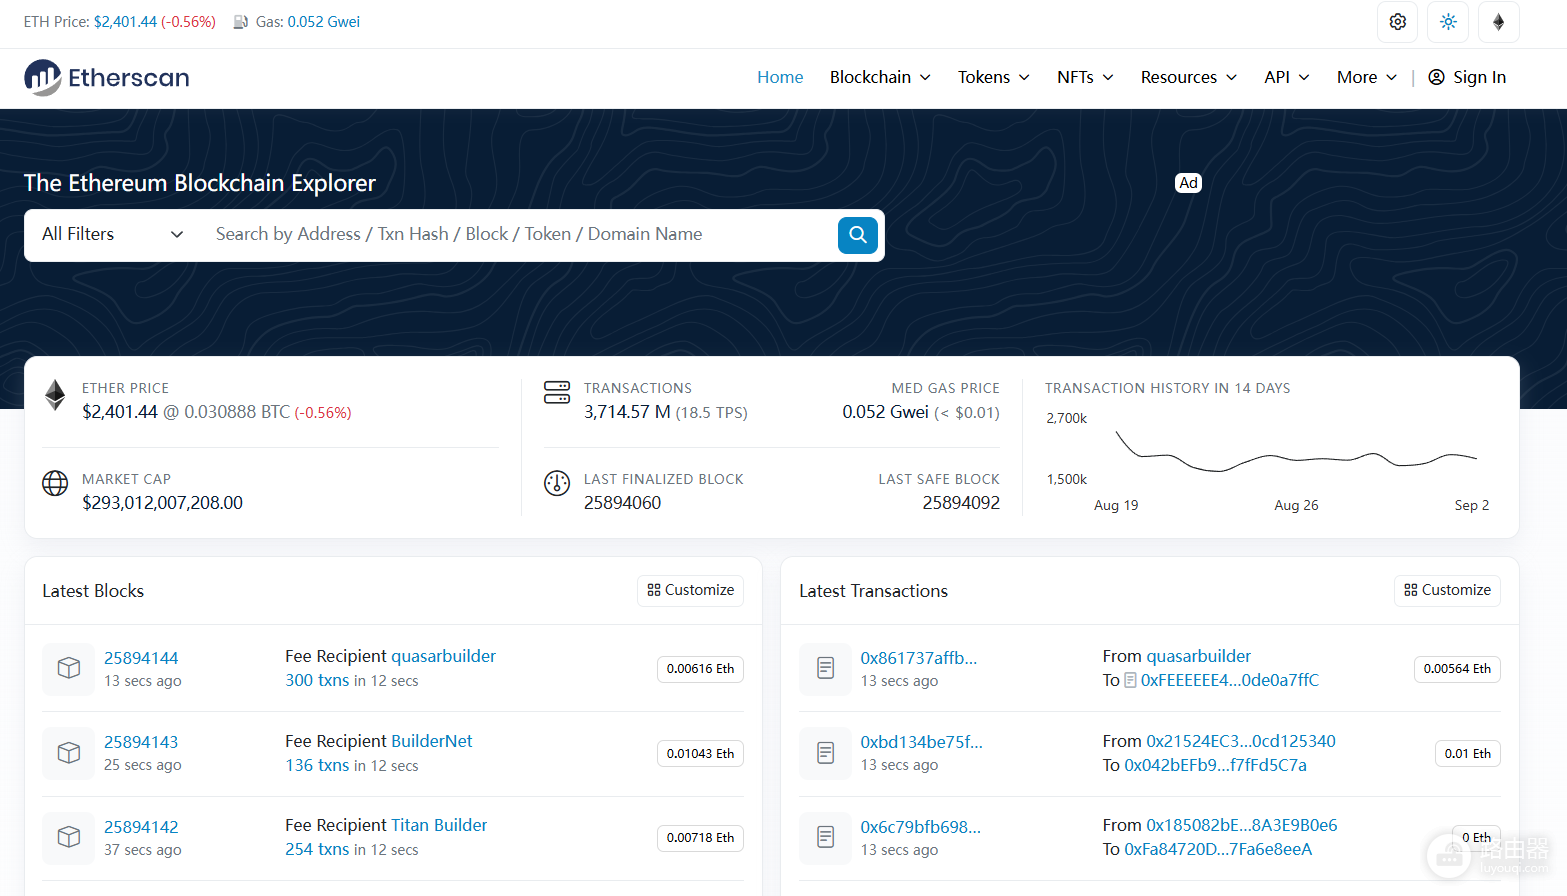Viewport: 1567px width, 896px height.
Task: Open the Gas 0.052 Gwei link
Action: coord(324,22)
